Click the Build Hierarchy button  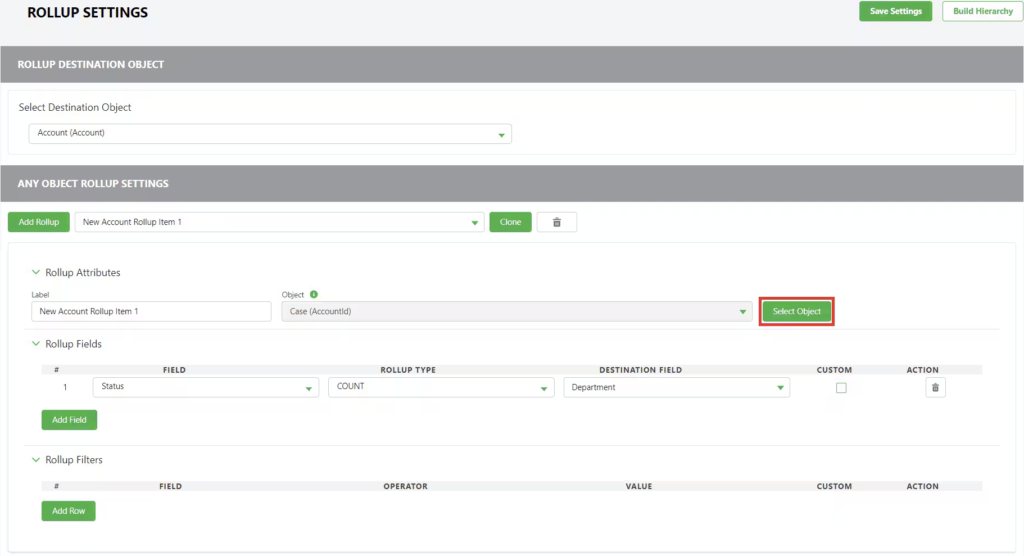click(x=982, y=11)
